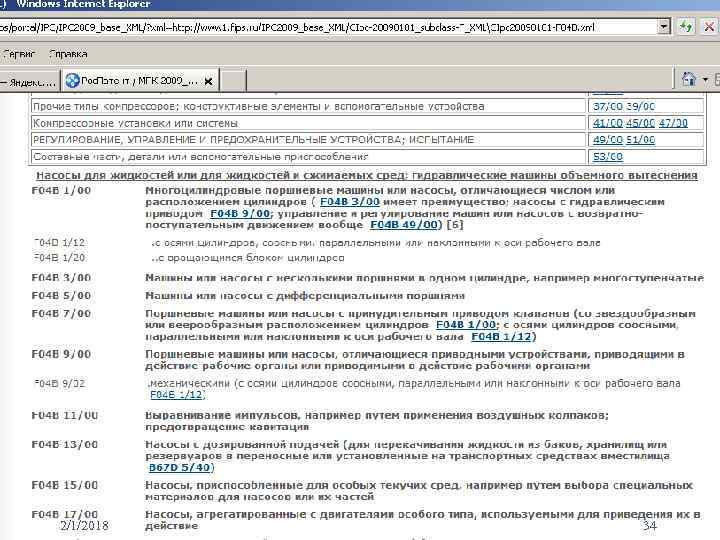Screen dimensions: 720x540
Task: Click row 'Компрессорные установки или системы'
Action: pyautogui.click(x=308, y=123)
